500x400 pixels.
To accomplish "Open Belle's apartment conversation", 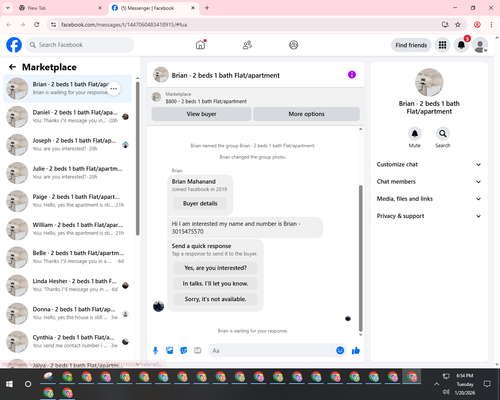I will pos(67,257).
